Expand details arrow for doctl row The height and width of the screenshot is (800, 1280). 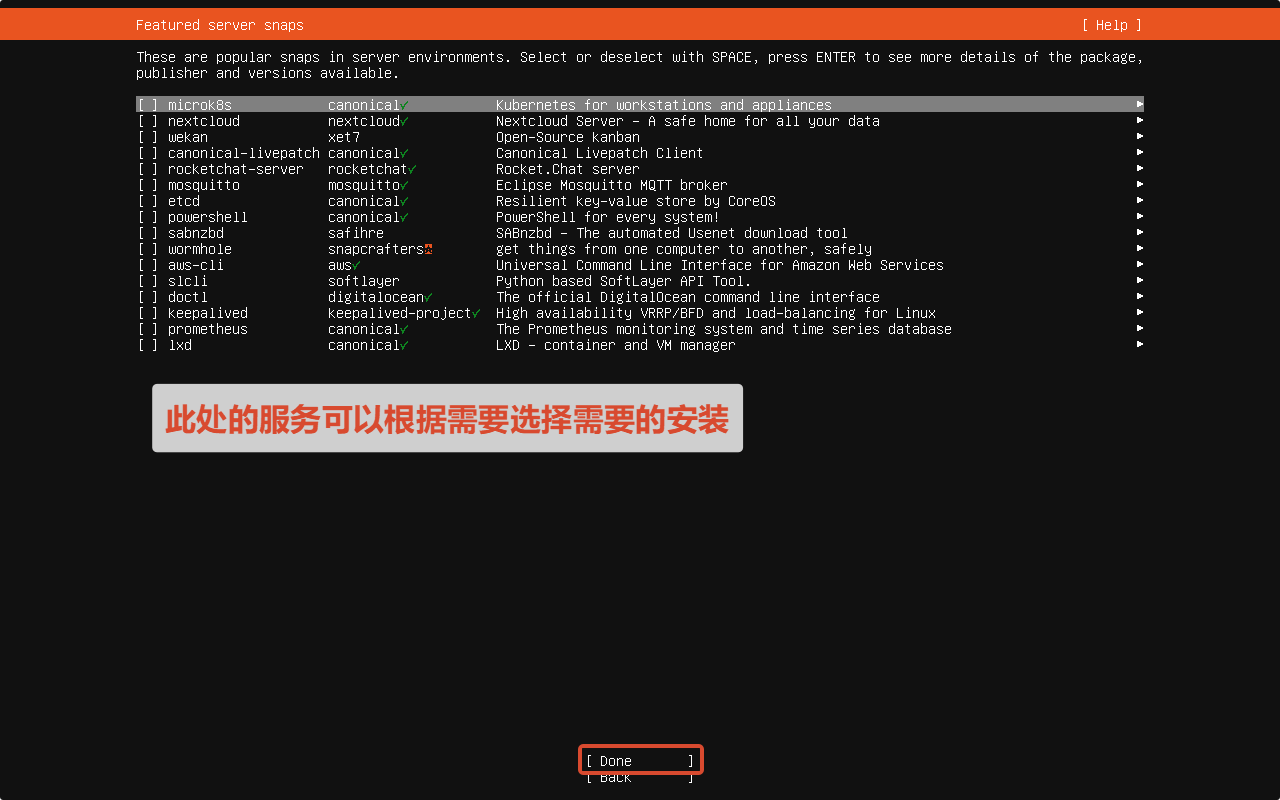coord(1140,296)
